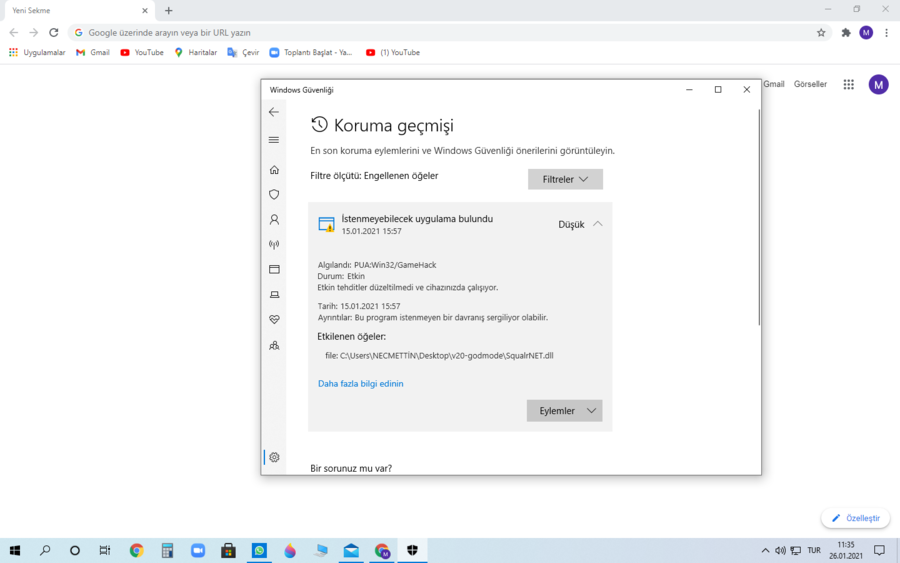Open Mail app from taskbar
Screen dimensions: 900x563
point(351,550)
